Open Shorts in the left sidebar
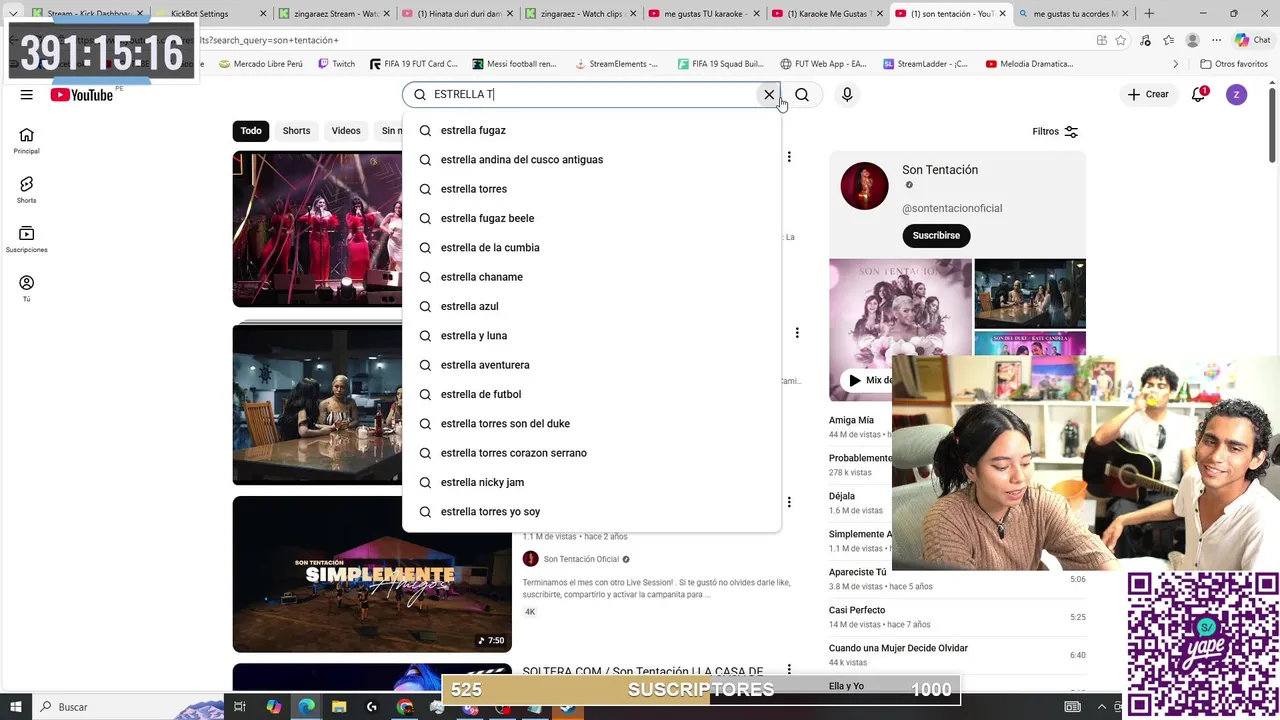 (27, 190)
